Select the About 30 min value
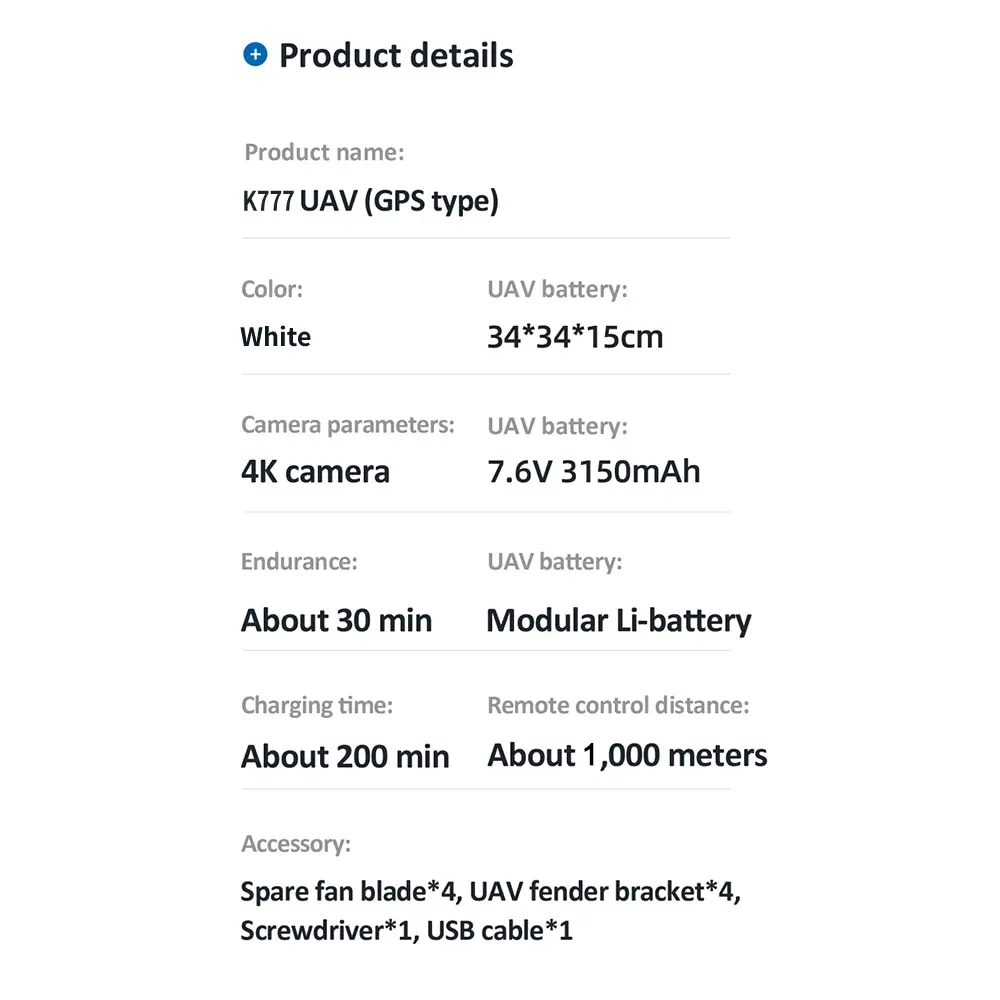This screenshot has width=1000, height=1000. pos(336,620)
